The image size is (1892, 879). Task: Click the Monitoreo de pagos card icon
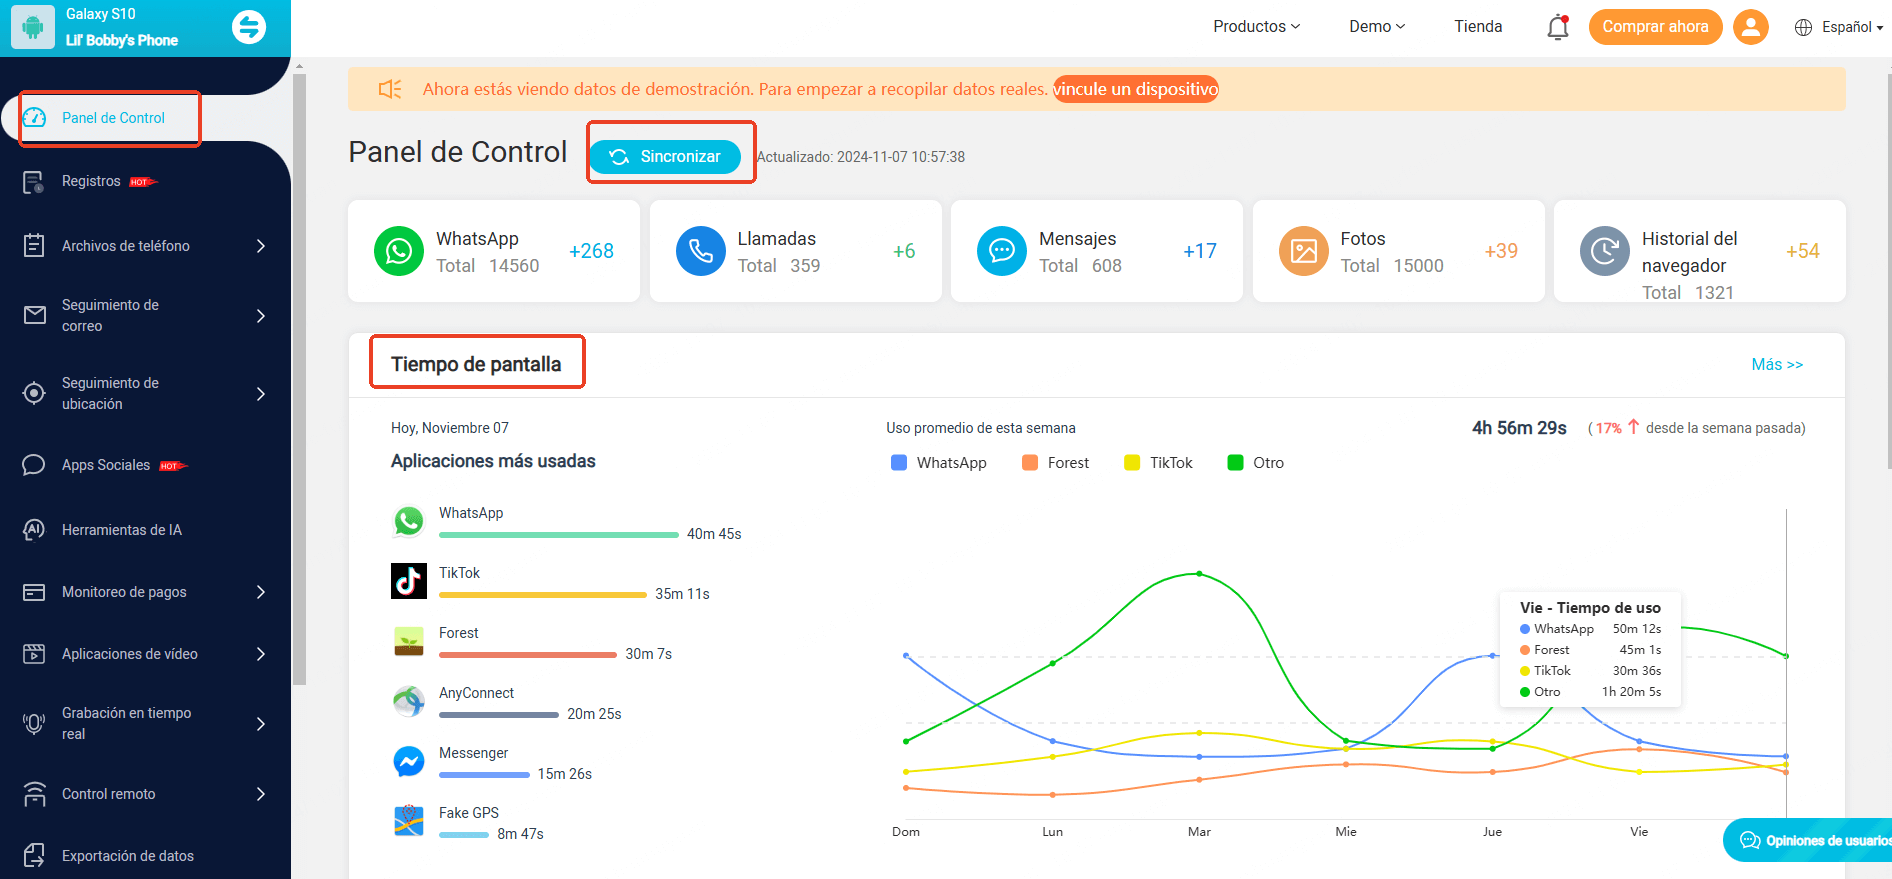coord(34,592)
